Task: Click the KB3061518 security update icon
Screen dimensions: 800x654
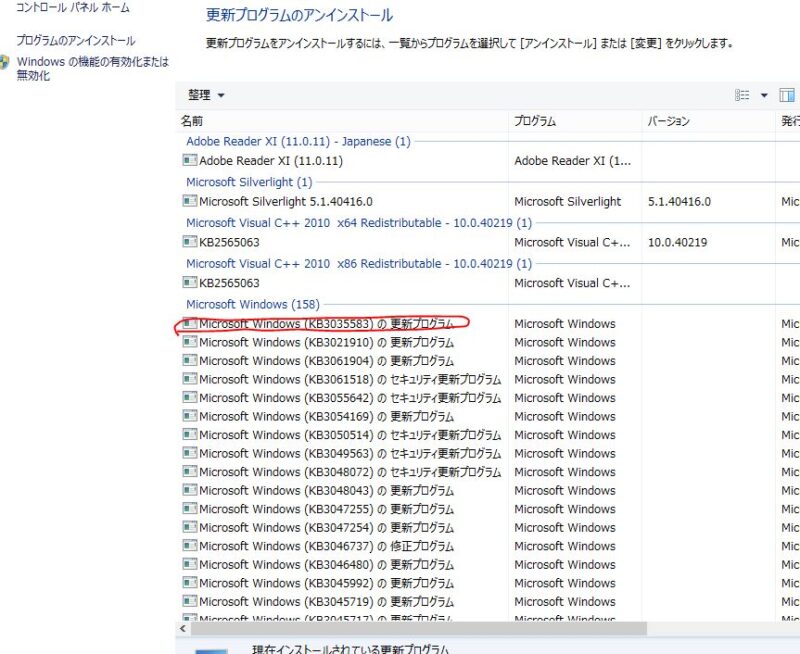Action: 190,379
